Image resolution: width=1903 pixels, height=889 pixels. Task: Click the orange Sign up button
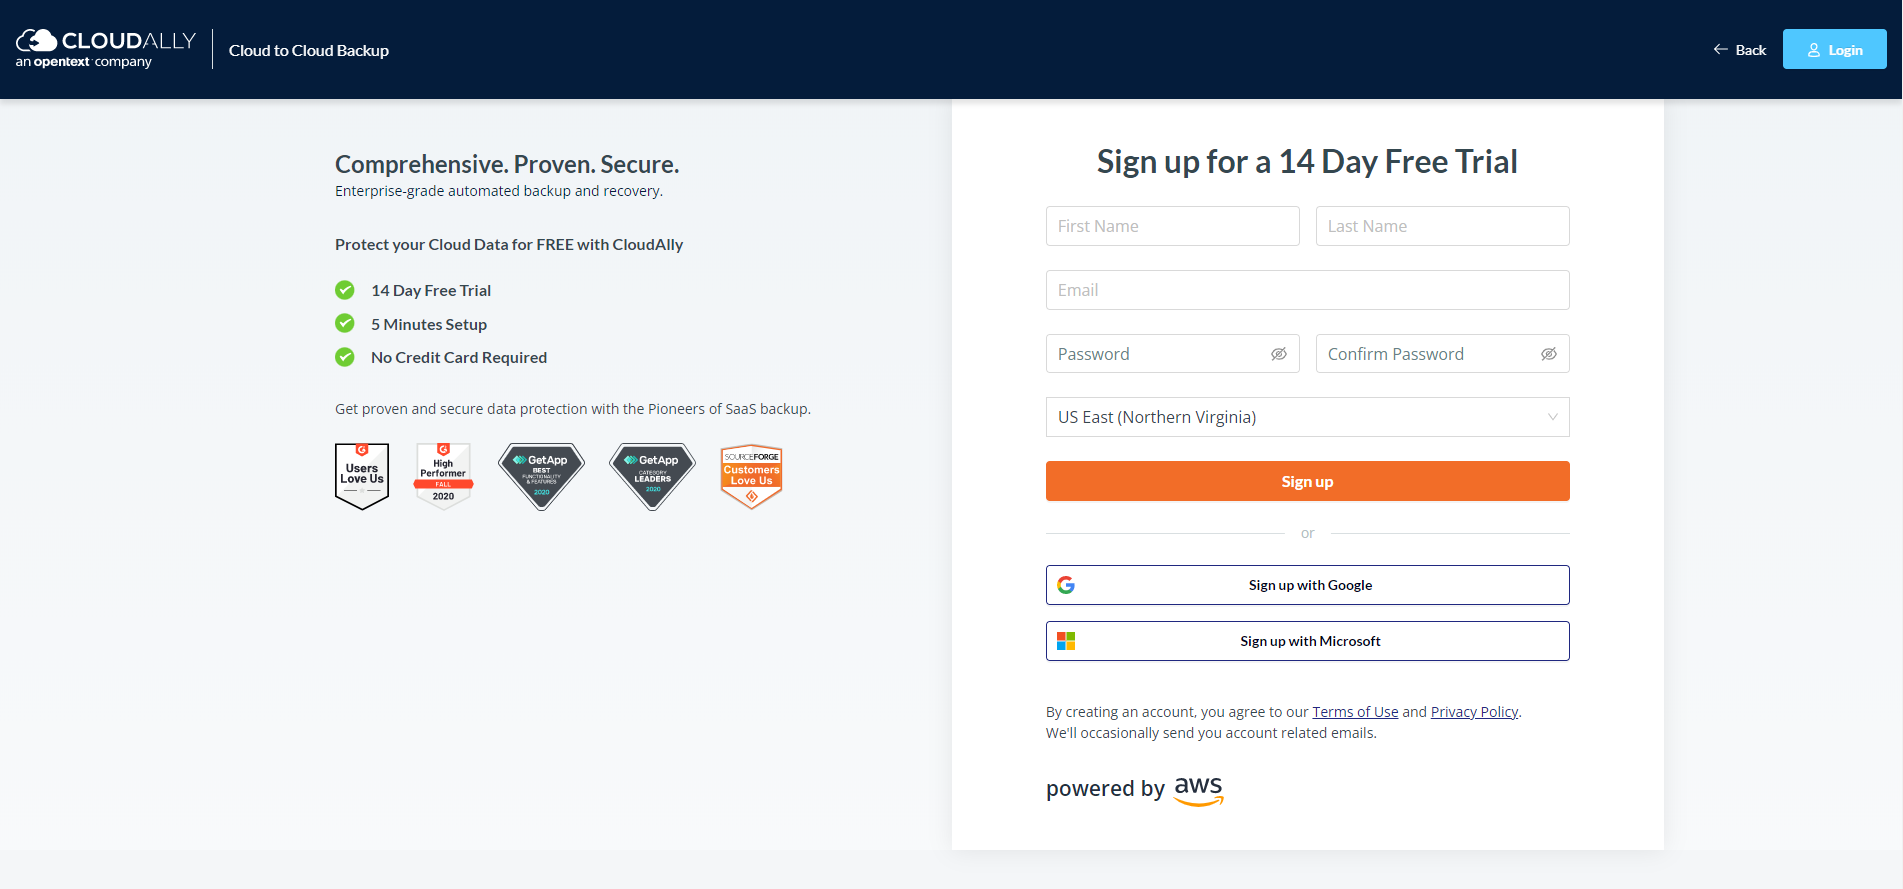(x=1307, y=481)
